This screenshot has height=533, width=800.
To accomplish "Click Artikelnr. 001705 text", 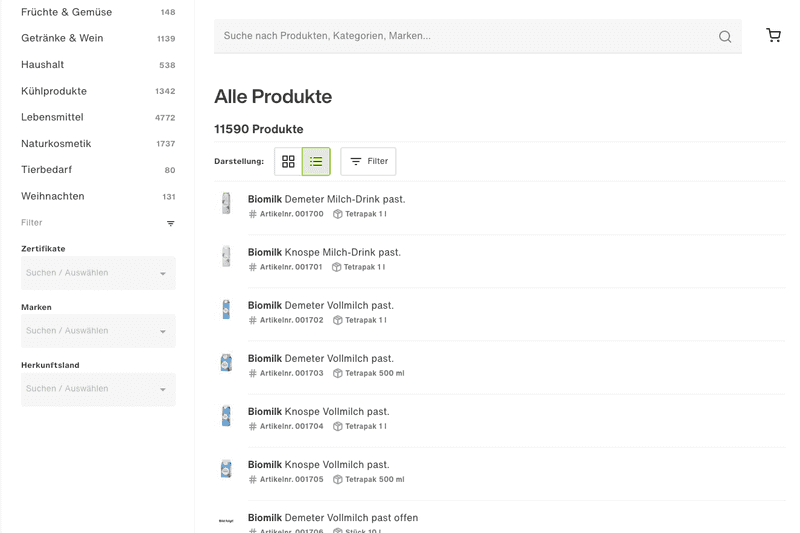I will tap(292, 479).
